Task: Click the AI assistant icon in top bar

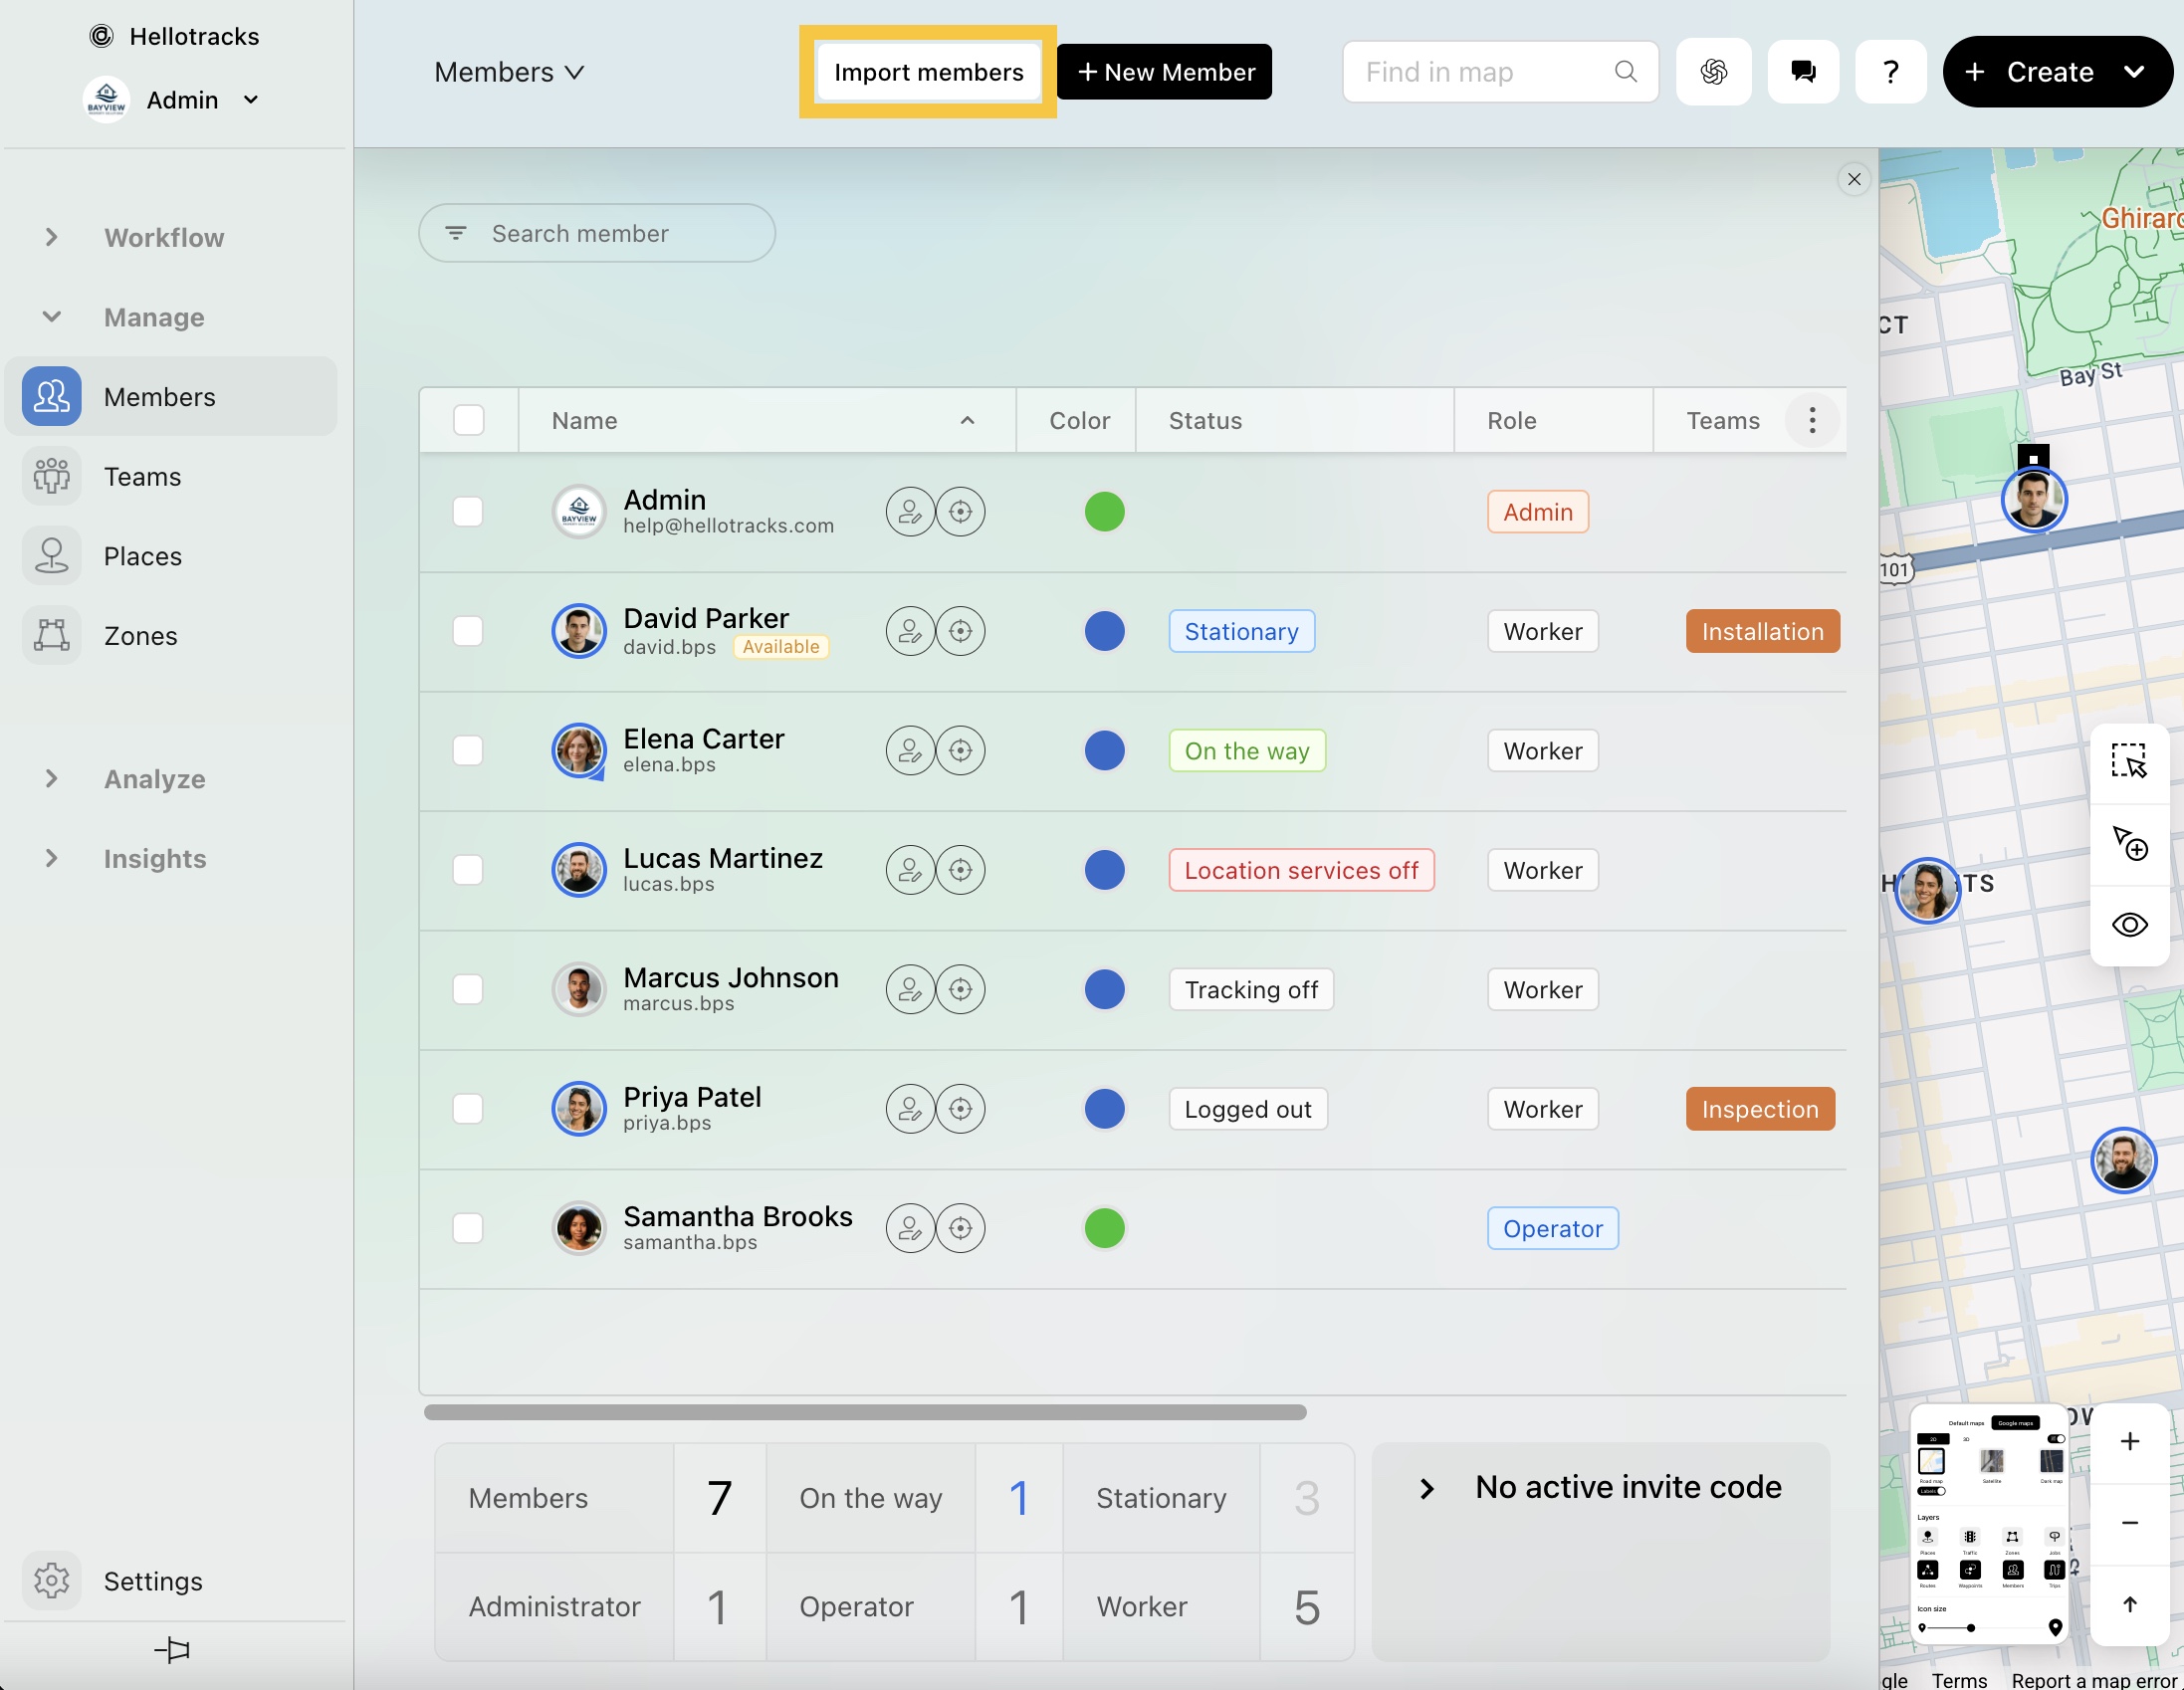Action: [x=1713, y=71]
